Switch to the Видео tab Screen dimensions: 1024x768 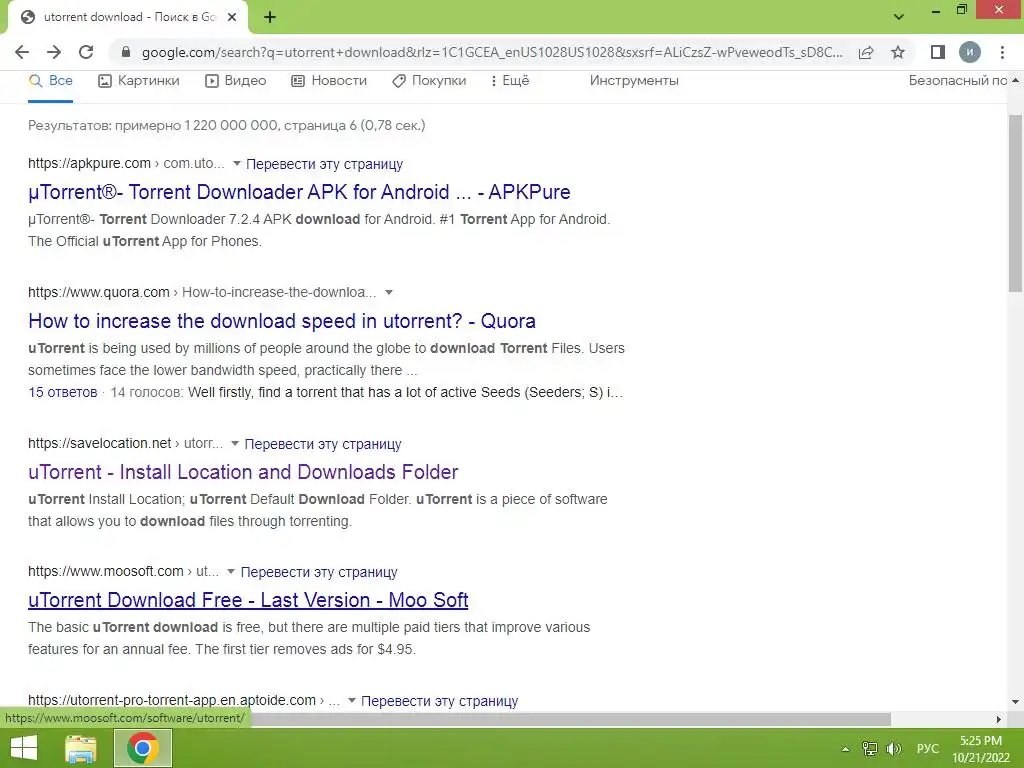[x=236, y=81]
